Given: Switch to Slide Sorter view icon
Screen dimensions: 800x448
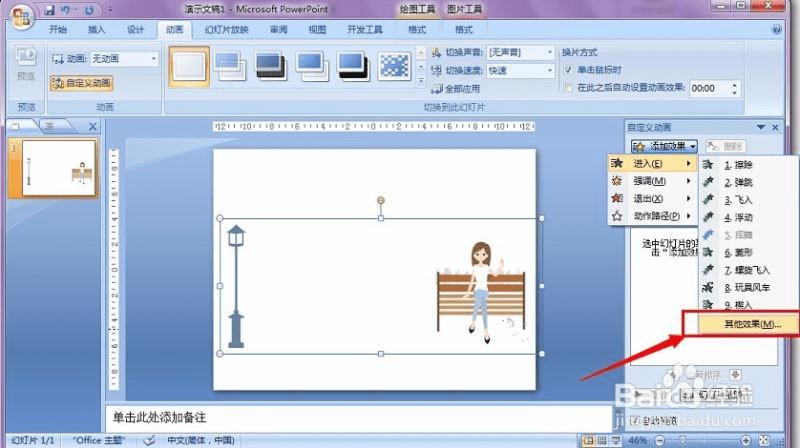Looking at the screenshot, I should 602,440.
